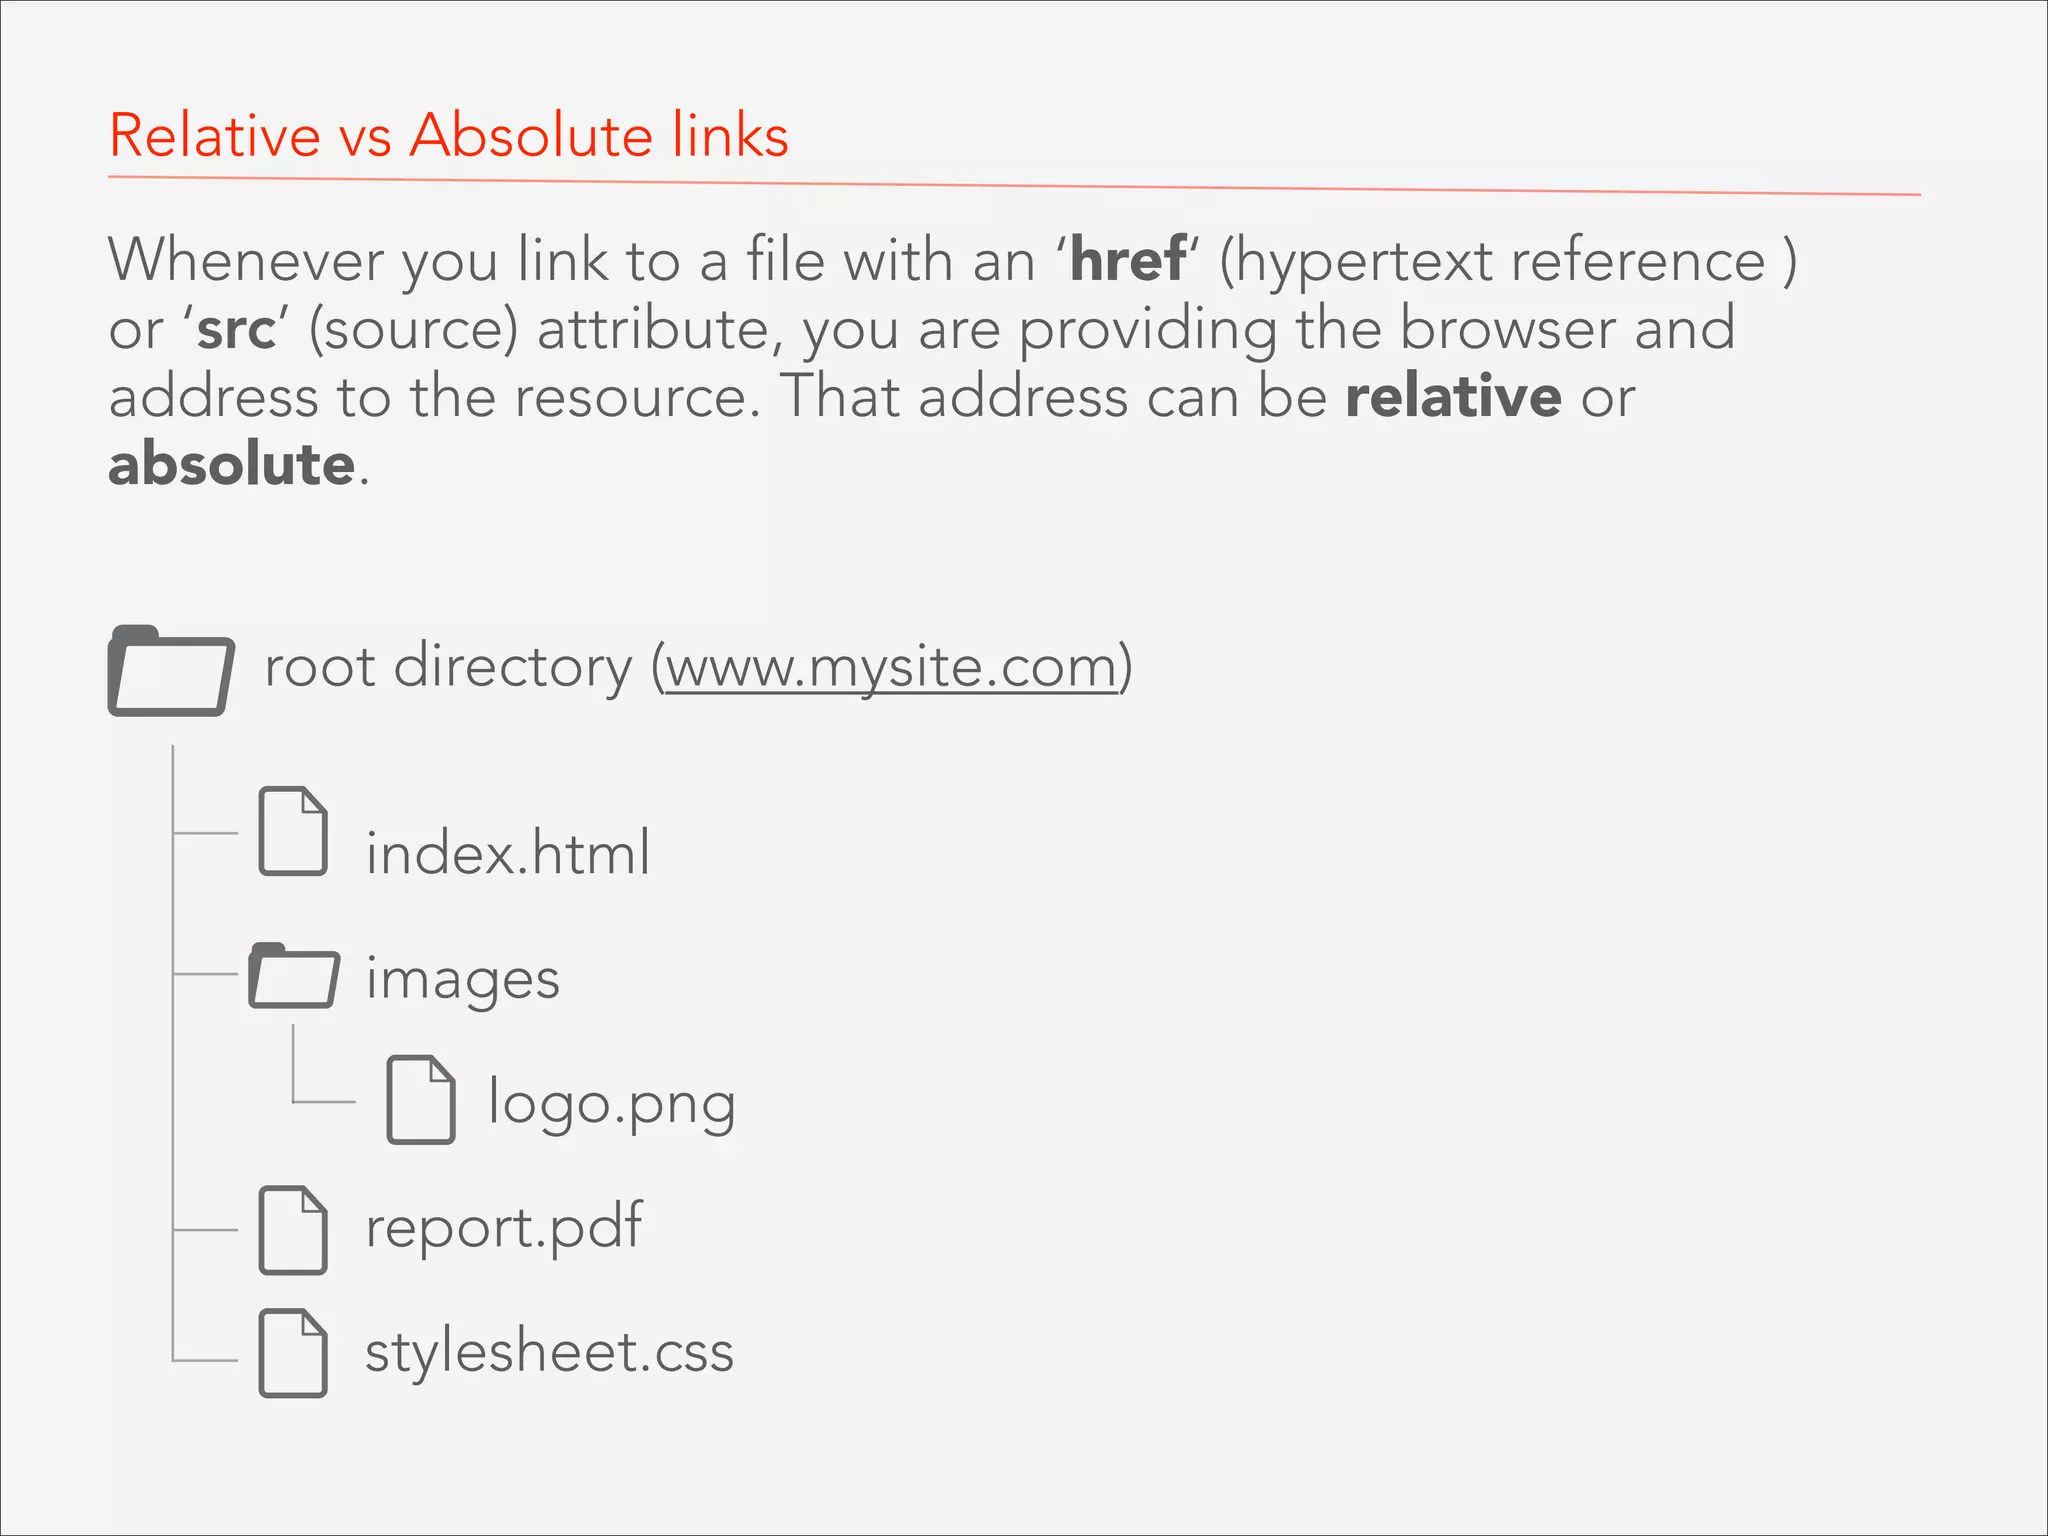Click the bold word 'src'
This screenshot has height=1536, width=2048.
click(236, 329)
